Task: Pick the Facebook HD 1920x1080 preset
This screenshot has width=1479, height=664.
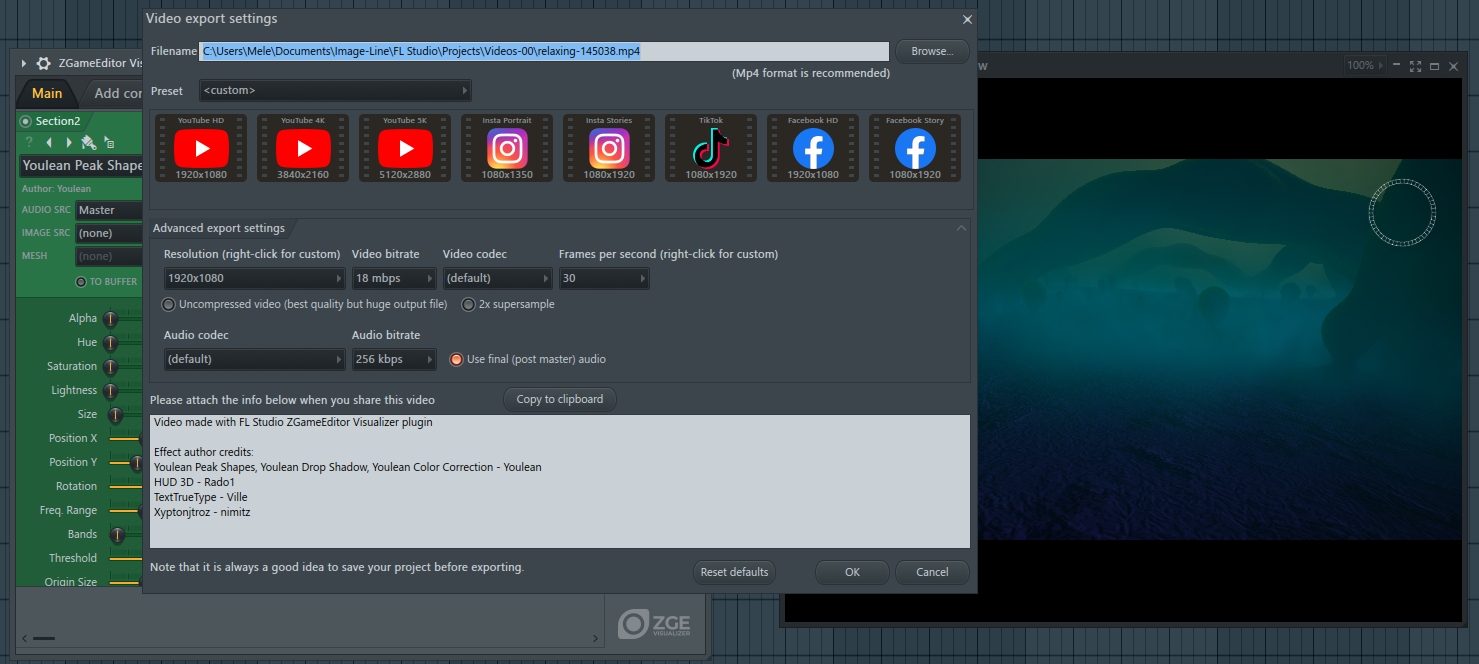Action: click(813, 148)
